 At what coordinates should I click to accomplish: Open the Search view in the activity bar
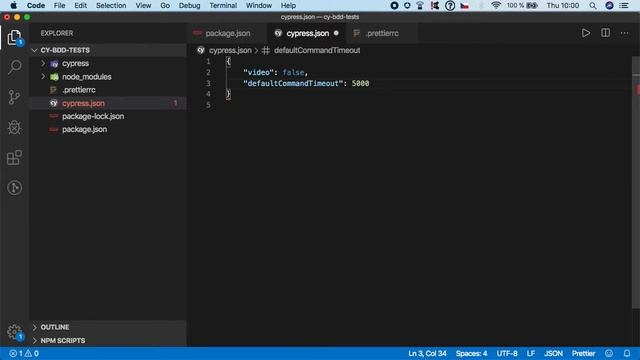click(14, 67)
